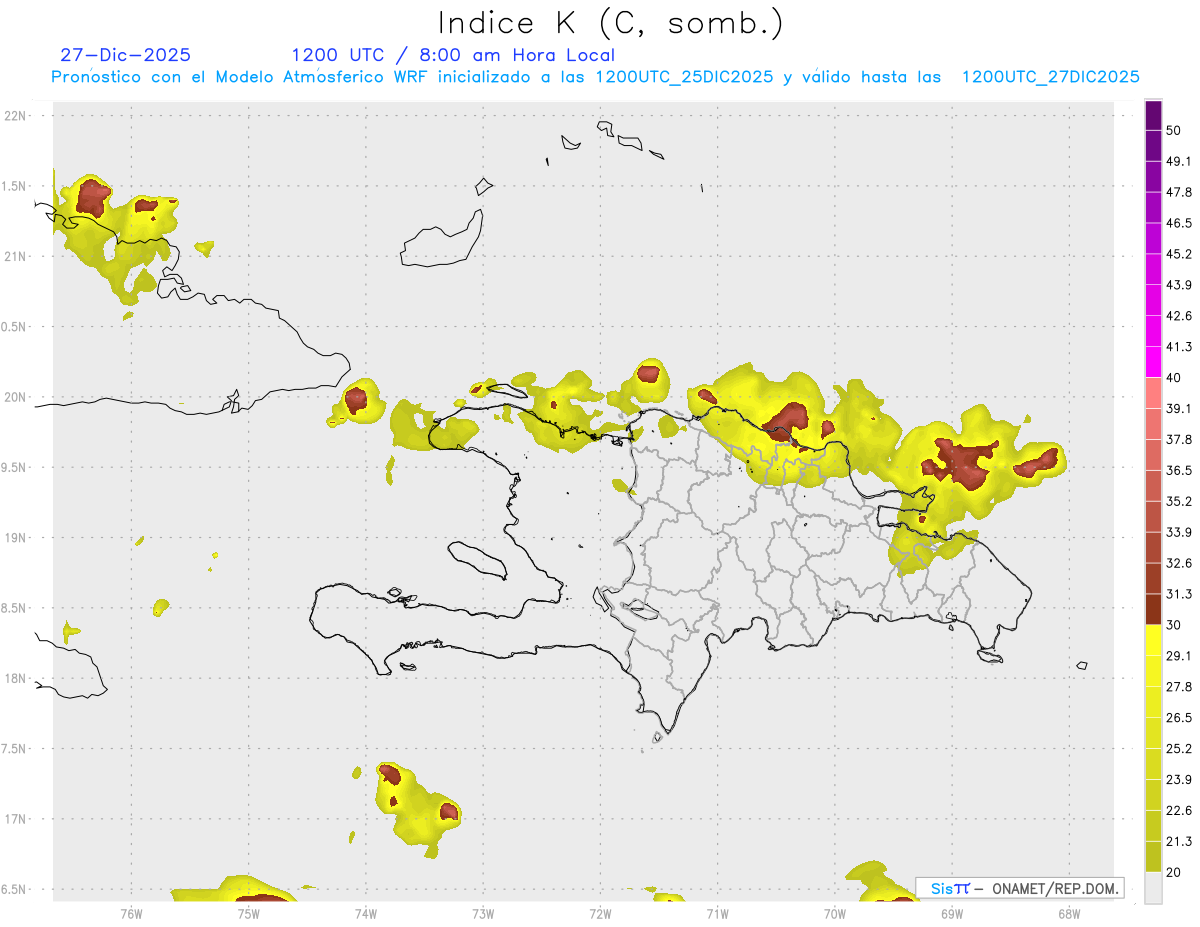Click the "22N" latitude label
The width and height of the screenshot is (1200, 927).
[15, 115]
